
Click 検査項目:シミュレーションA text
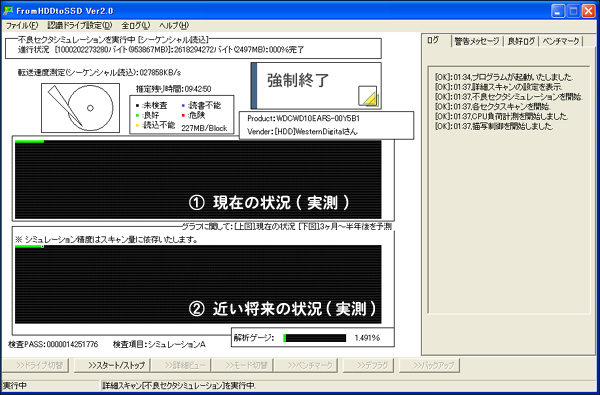(159, 344)
